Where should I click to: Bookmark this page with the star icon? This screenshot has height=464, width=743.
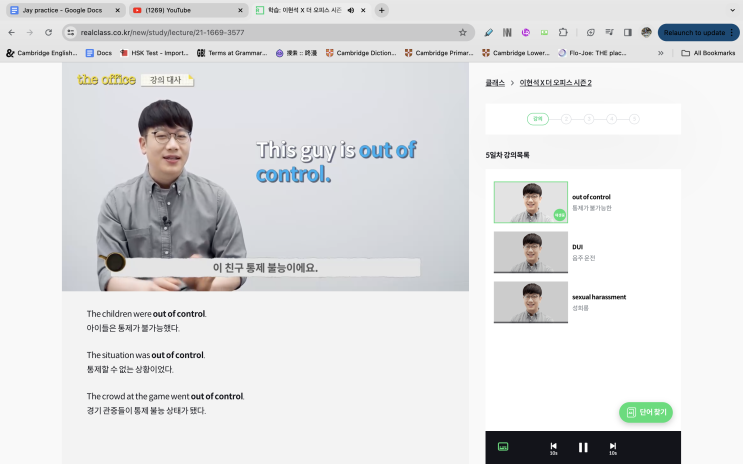click(462, 32)
